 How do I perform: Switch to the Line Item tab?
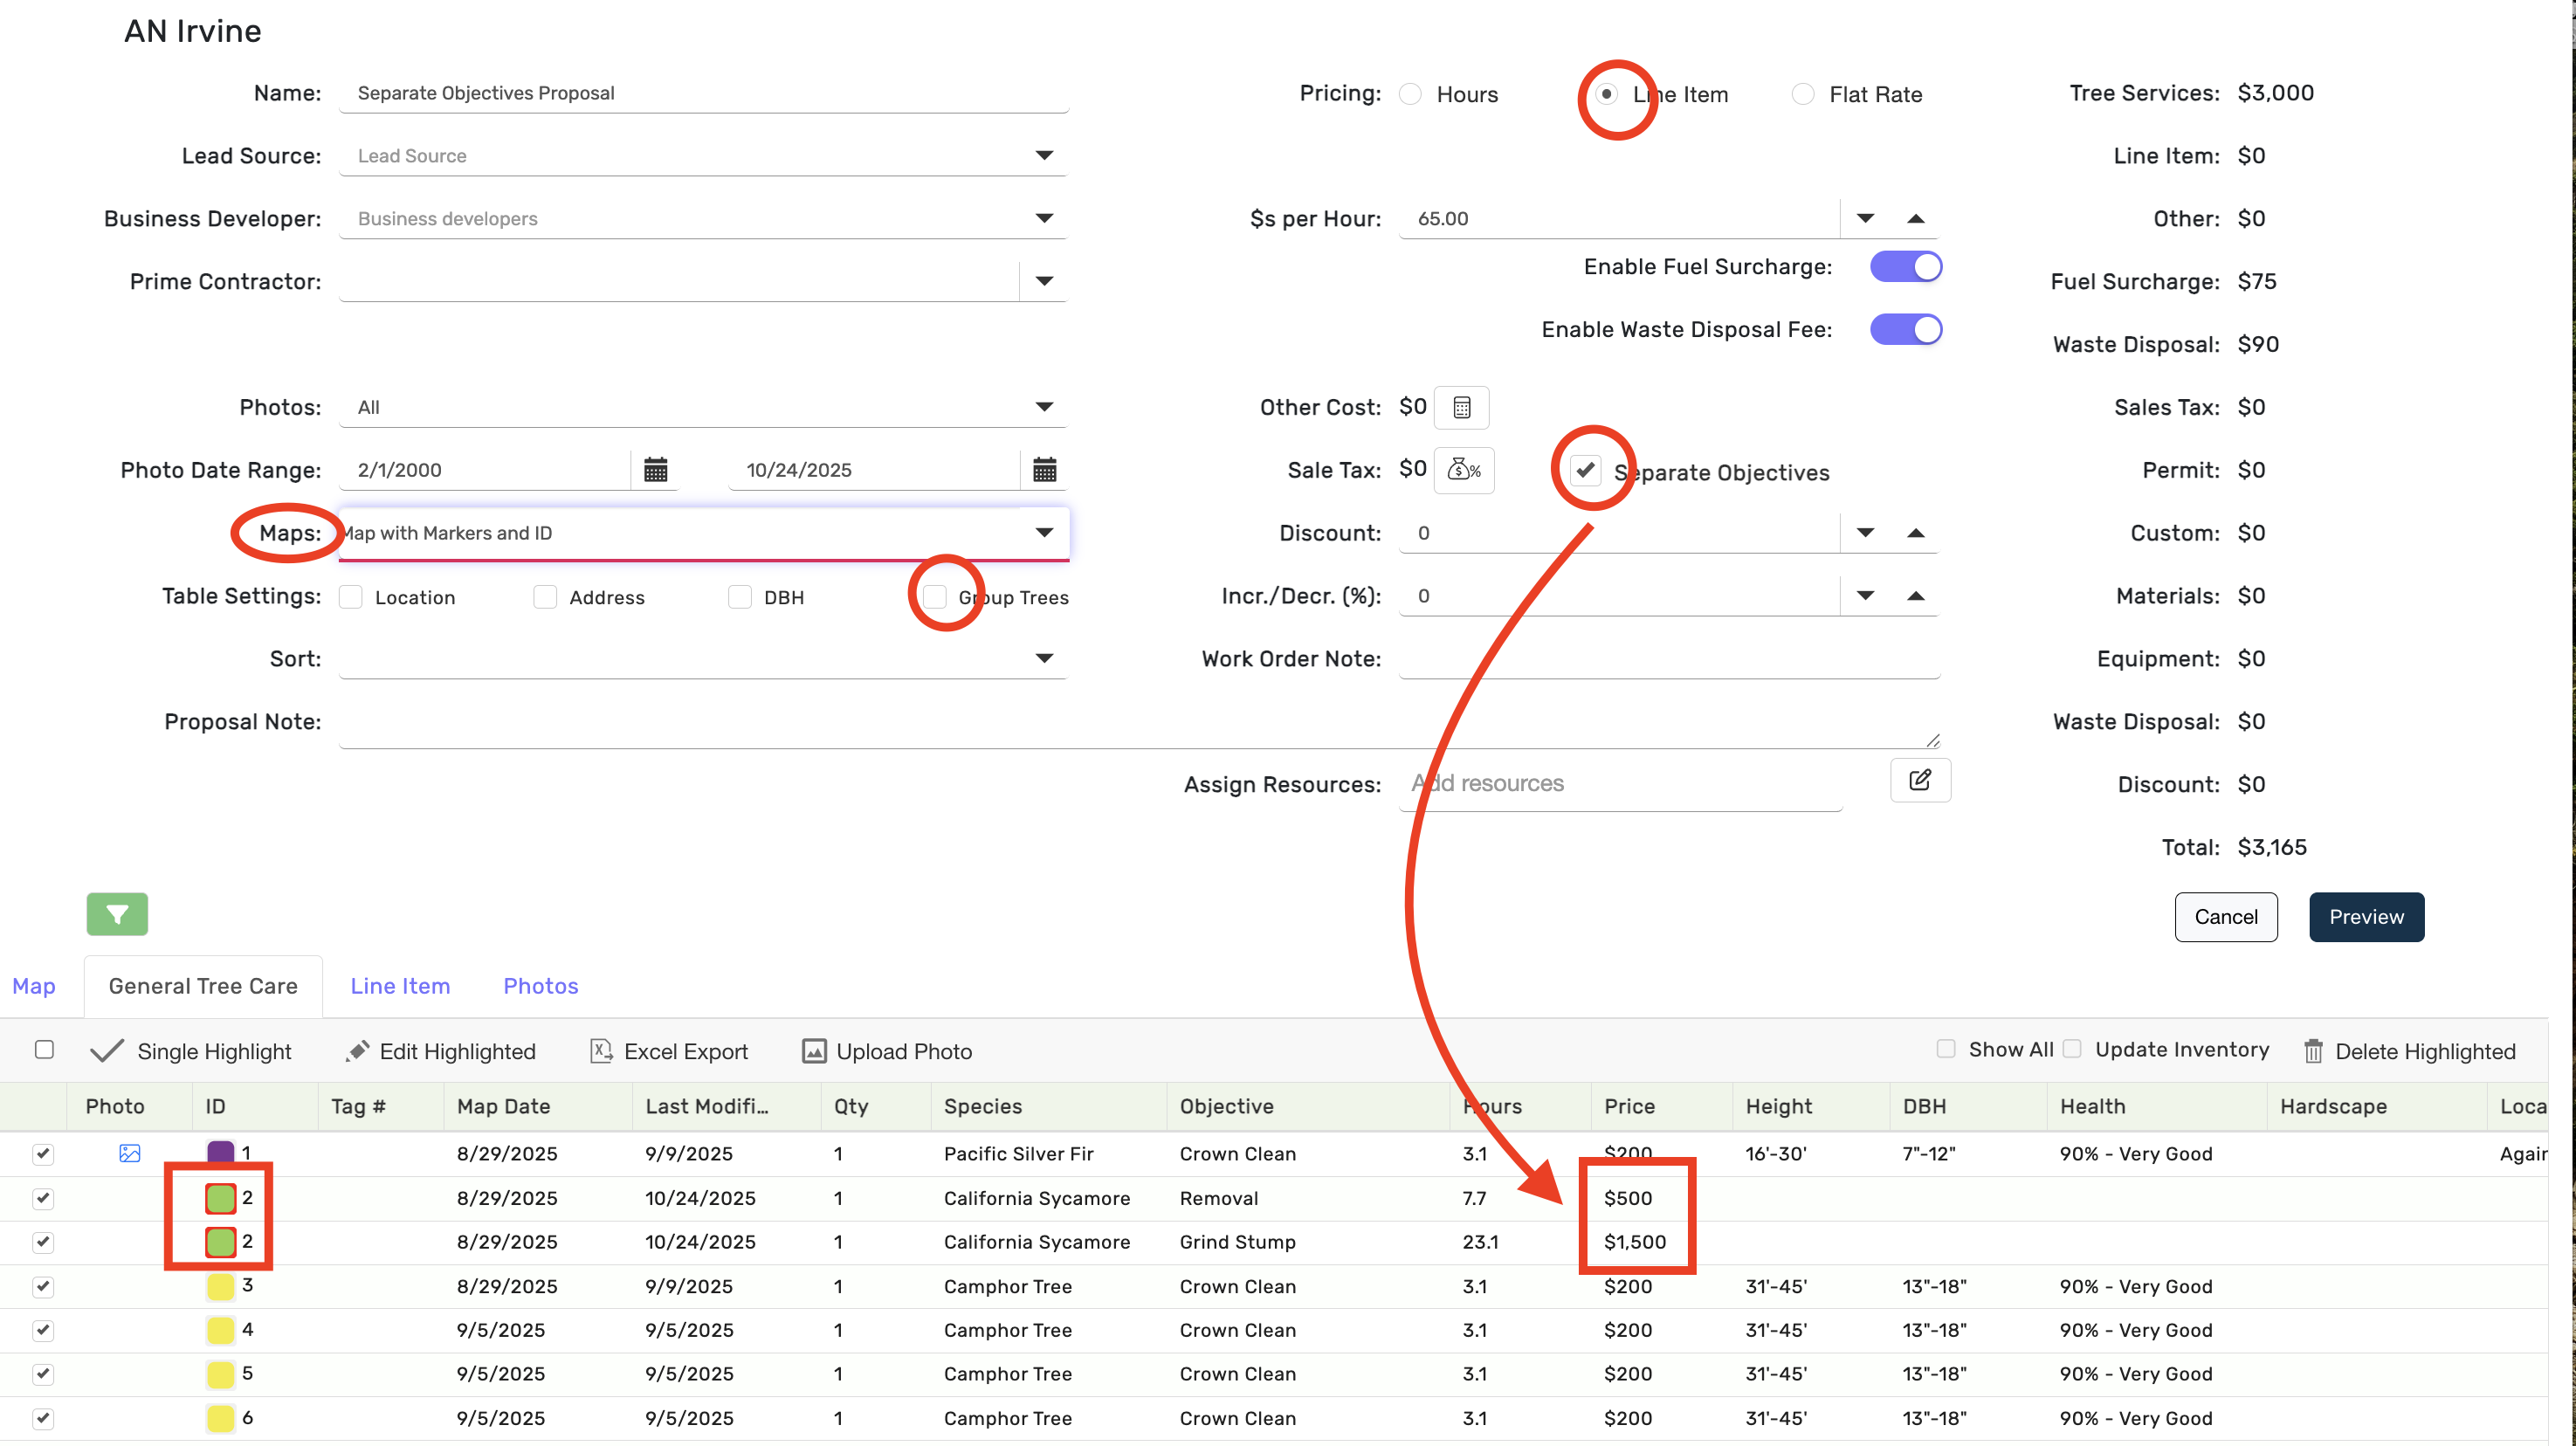coord(400,986)
